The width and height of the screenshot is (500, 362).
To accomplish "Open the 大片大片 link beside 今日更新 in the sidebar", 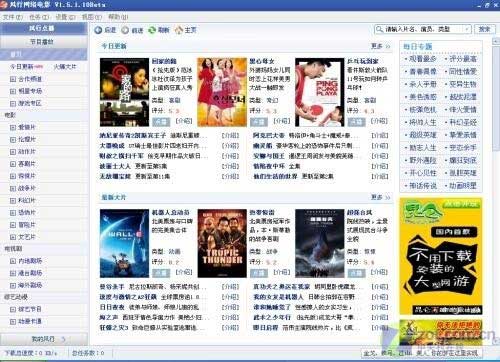I will (65, 67).
